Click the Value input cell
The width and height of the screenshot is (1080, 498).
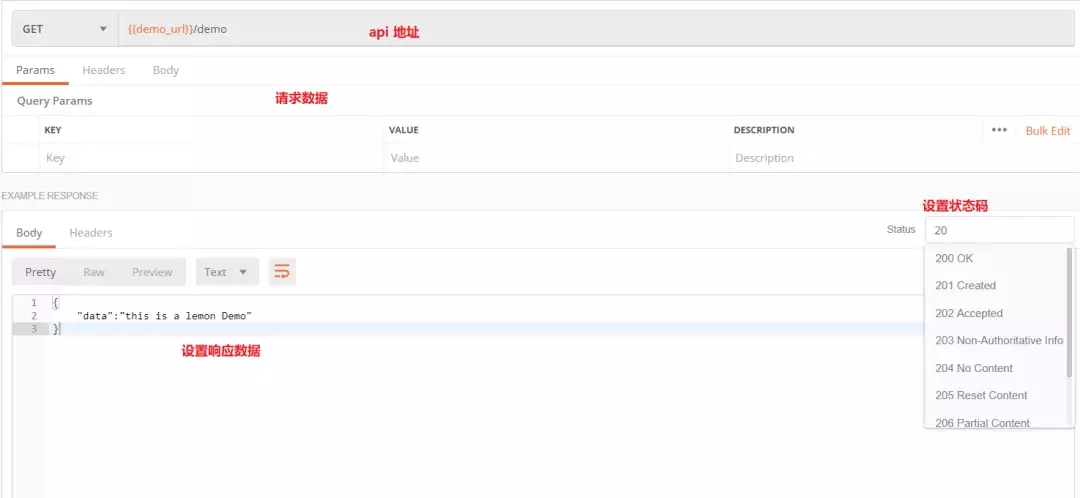pos(555,158)
